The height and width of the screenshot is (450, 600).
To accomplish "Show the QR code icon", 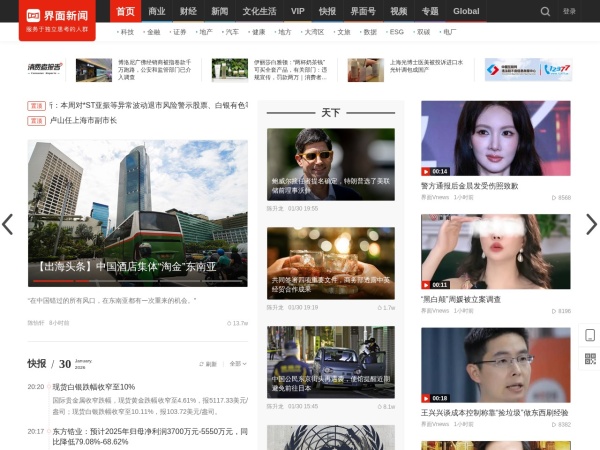I will point(590,358).
